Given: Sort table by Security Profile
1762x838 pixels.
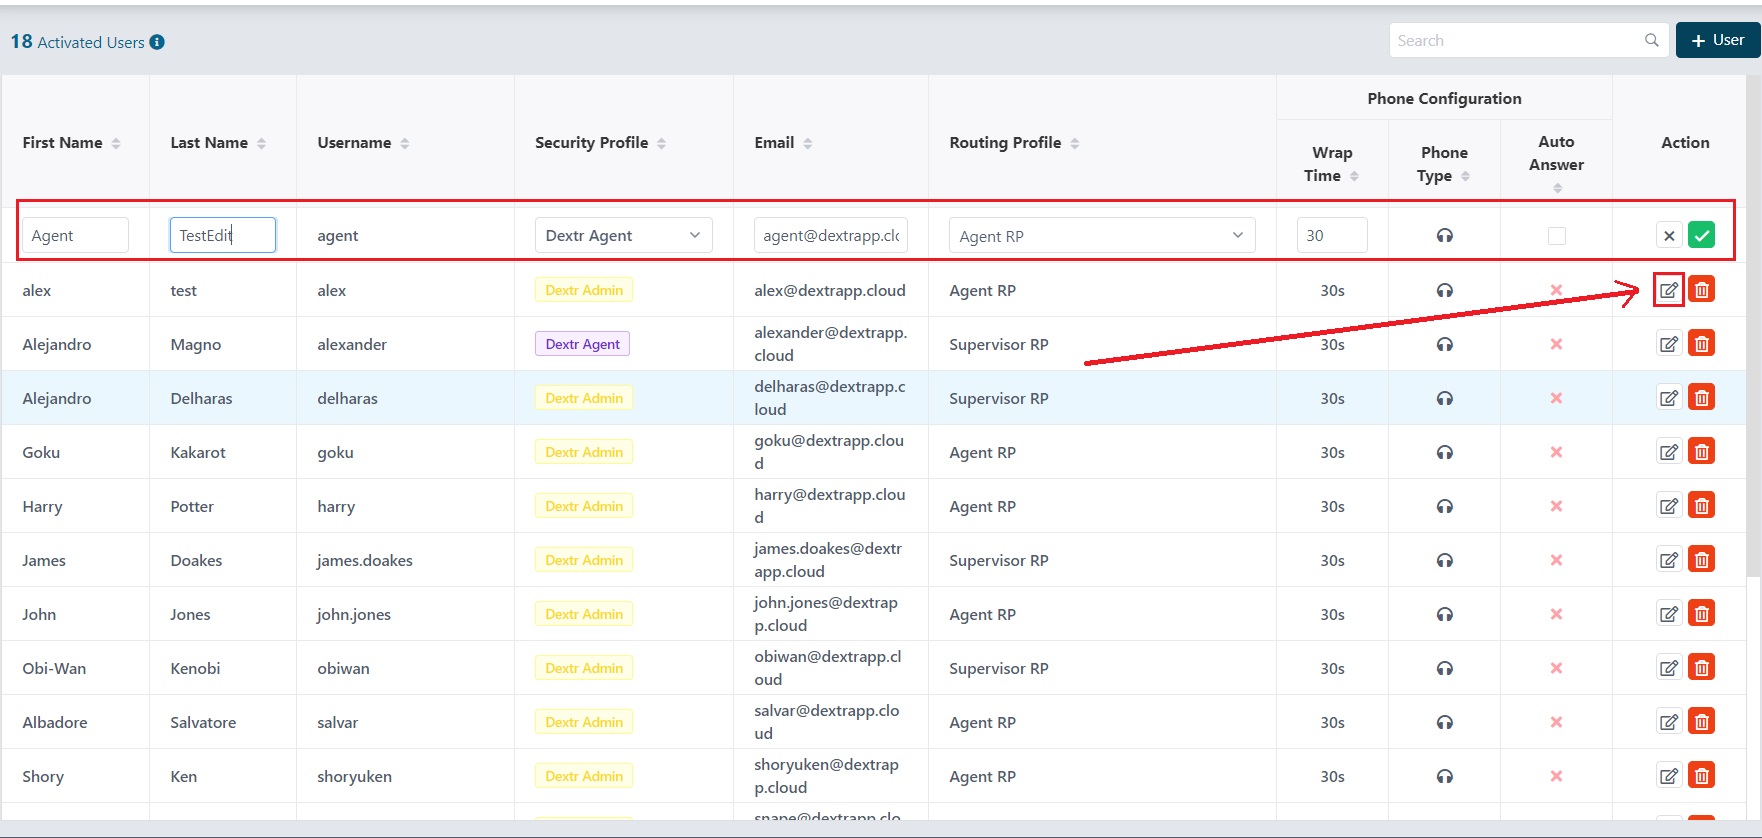Looking at the screenshot, I should click(661, 143).
